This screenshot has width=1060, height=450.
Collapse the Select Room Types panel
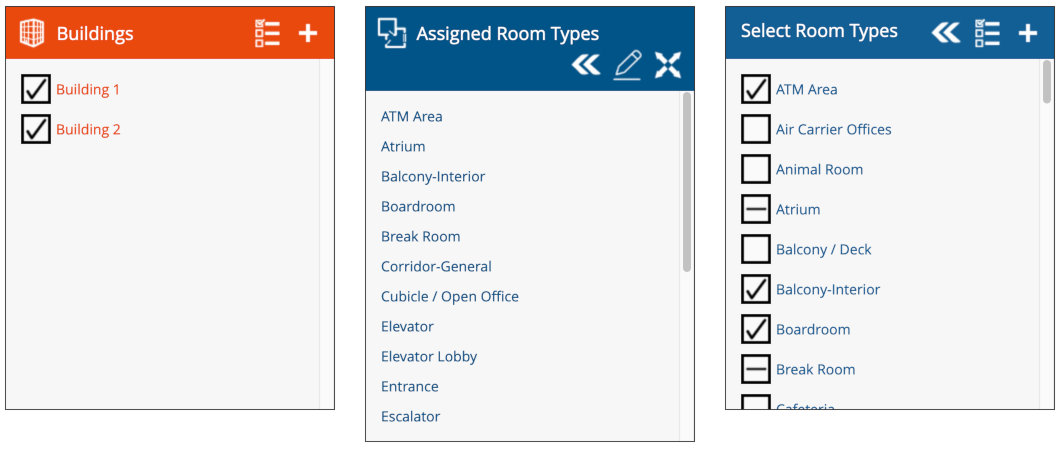pos(945,33)
